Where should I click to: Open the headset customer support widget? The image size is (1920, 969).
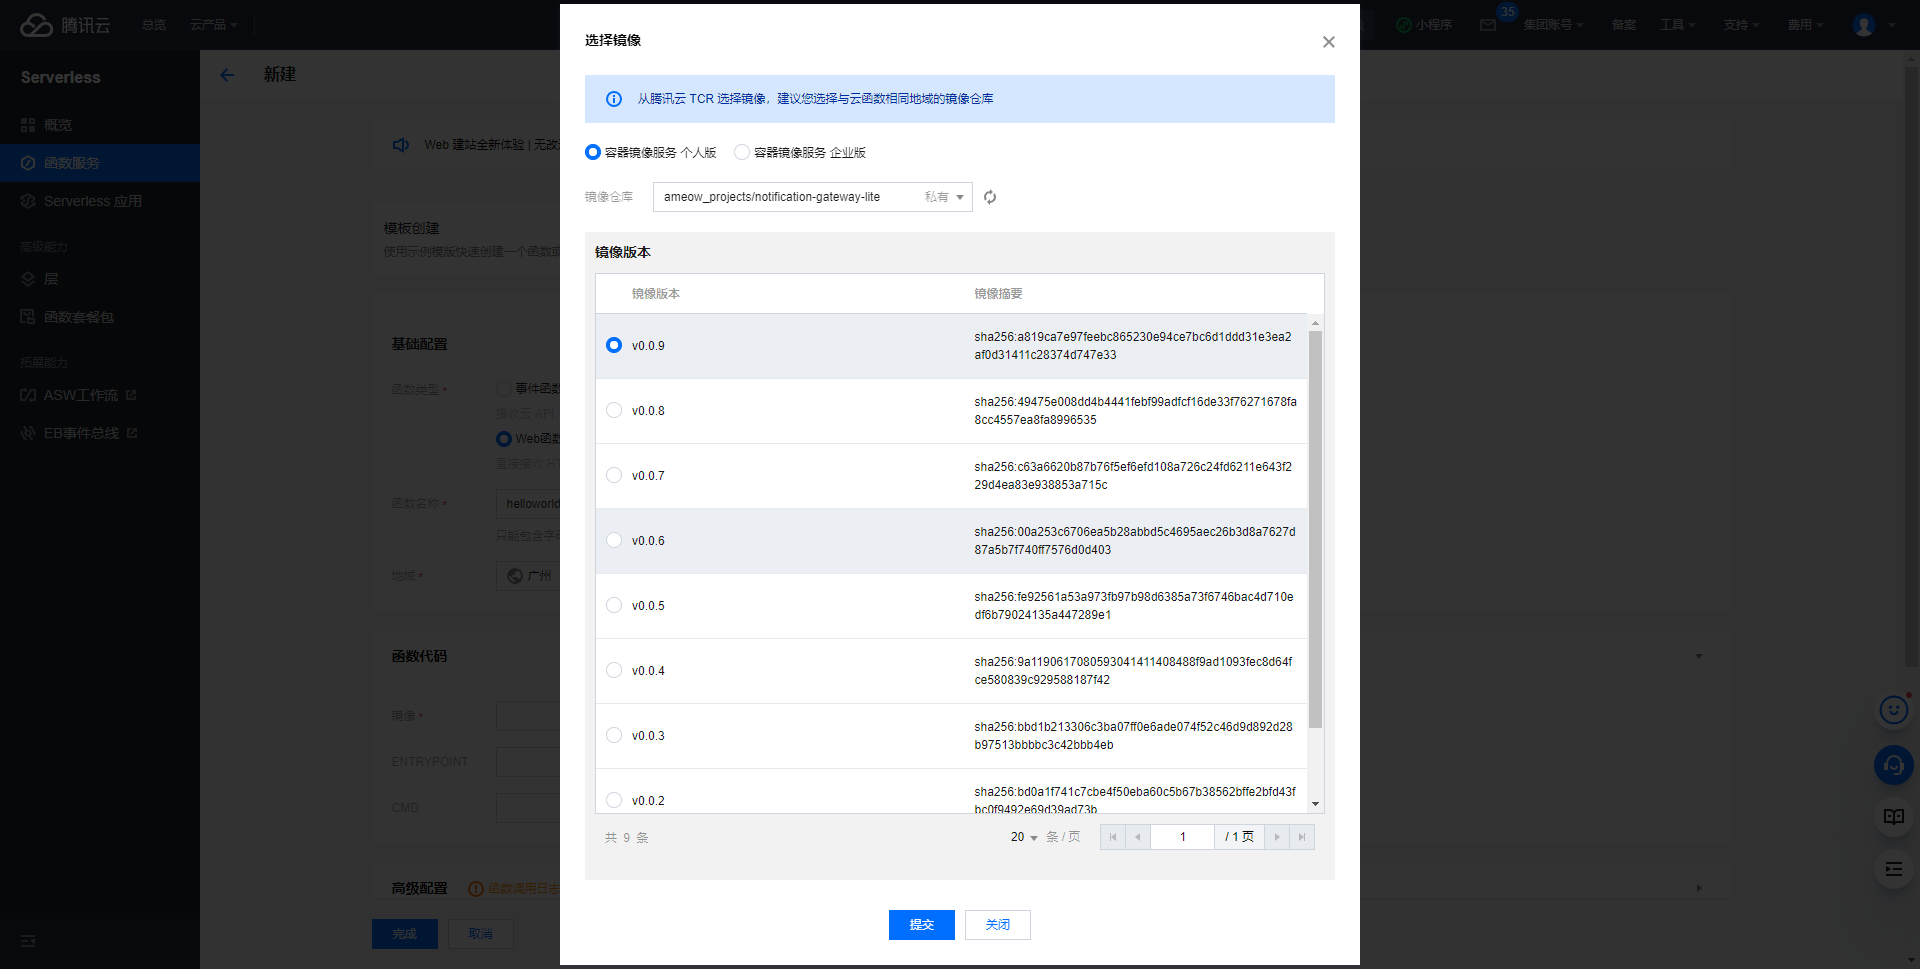[1893, 765]
